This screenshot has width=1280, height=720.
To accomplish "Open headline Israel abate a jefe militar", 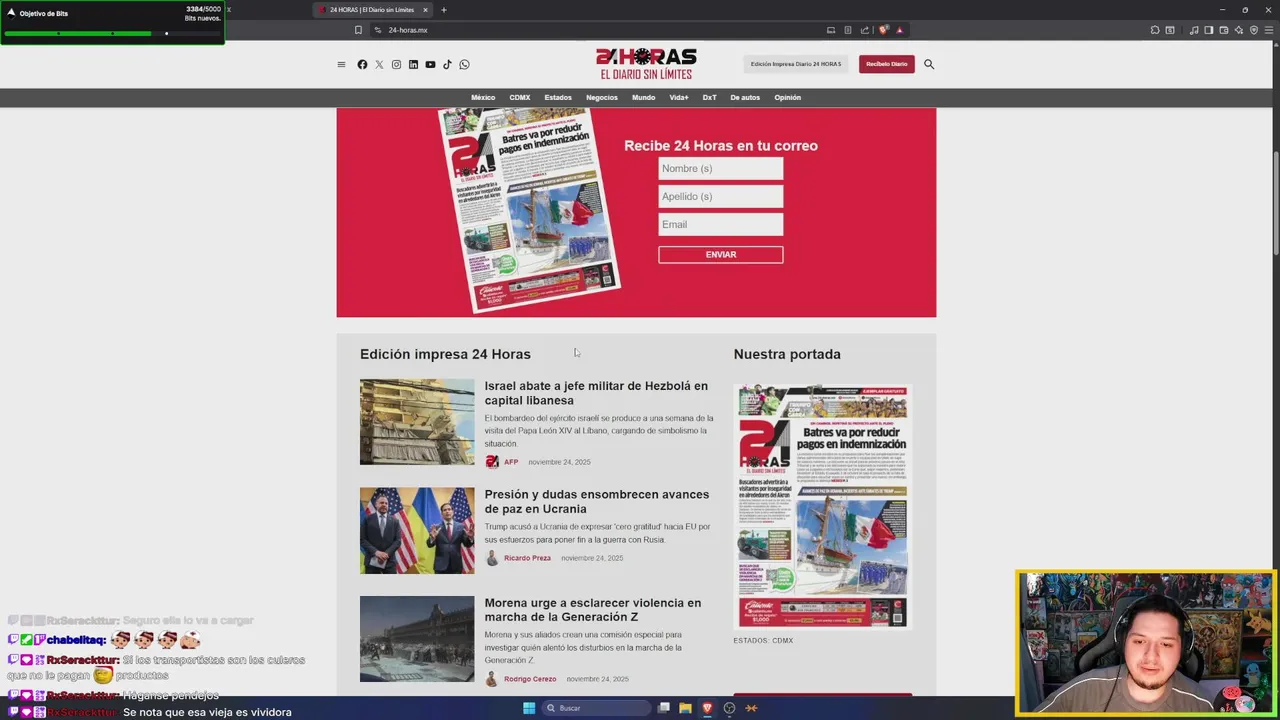I will 596,393.
